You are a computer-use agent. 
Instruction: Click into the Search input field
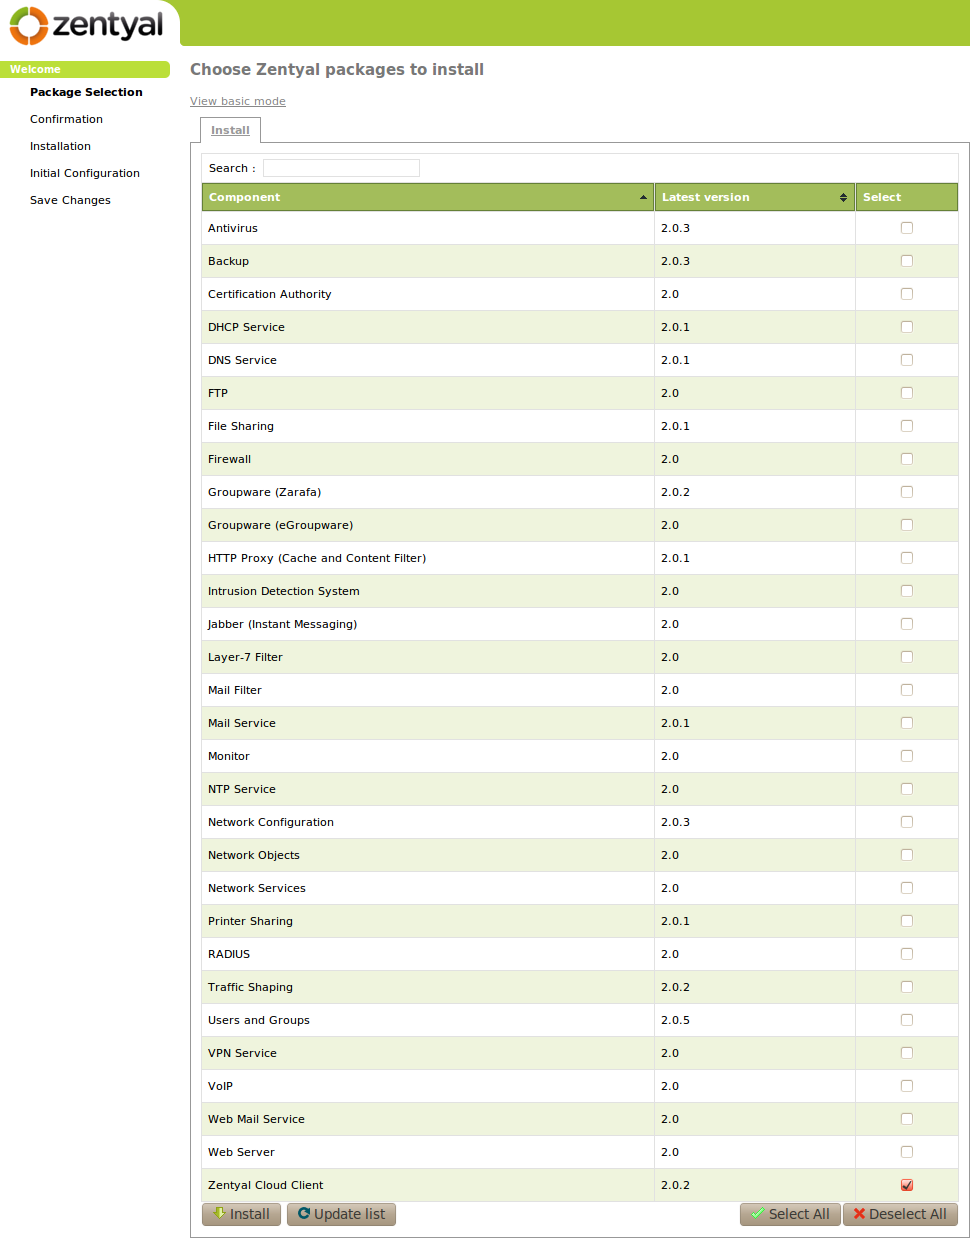(341, 168)
